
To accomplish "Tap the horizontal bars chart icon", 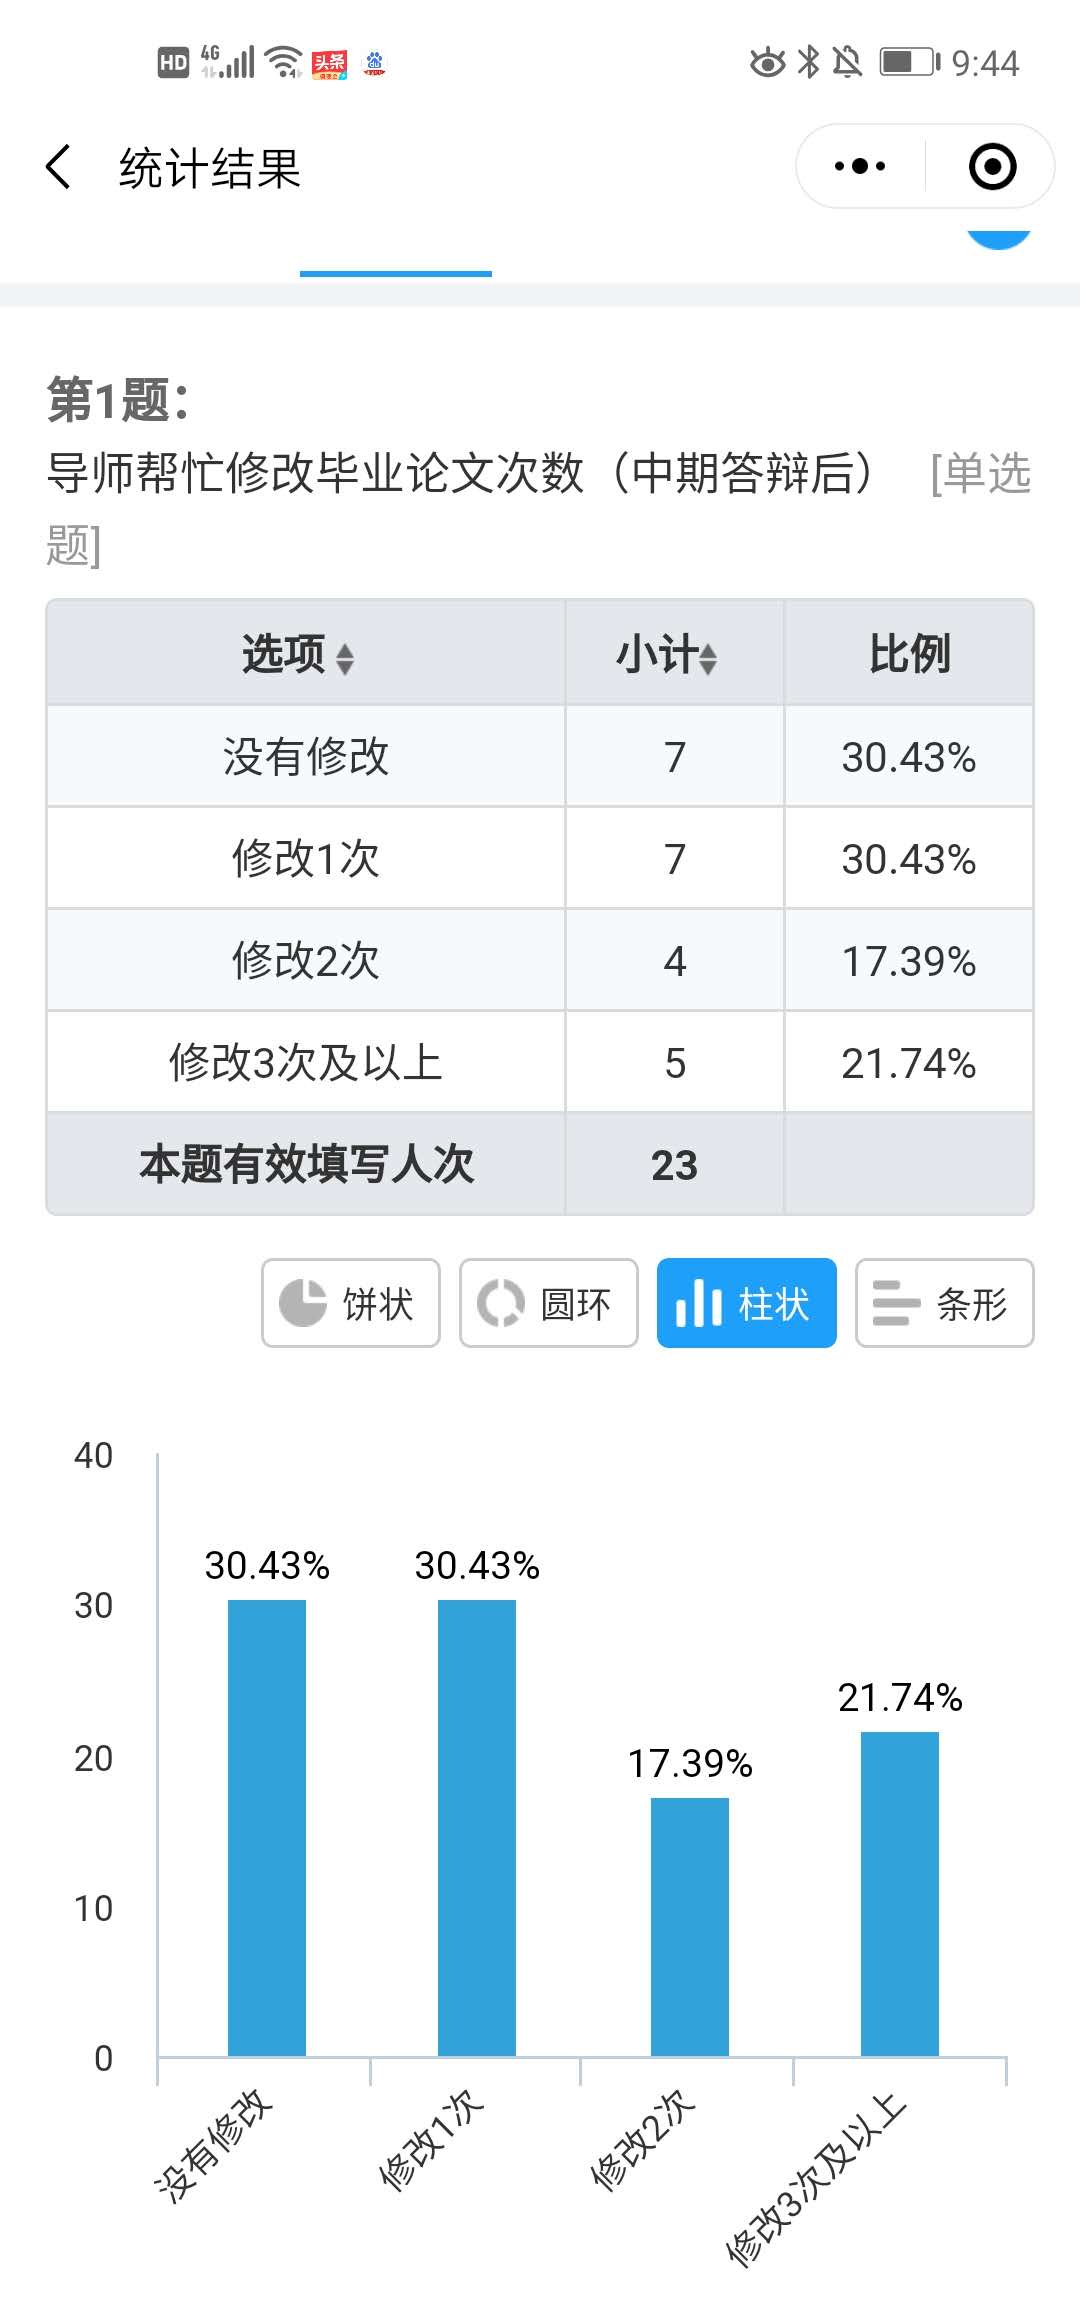I will [896, 1303].
